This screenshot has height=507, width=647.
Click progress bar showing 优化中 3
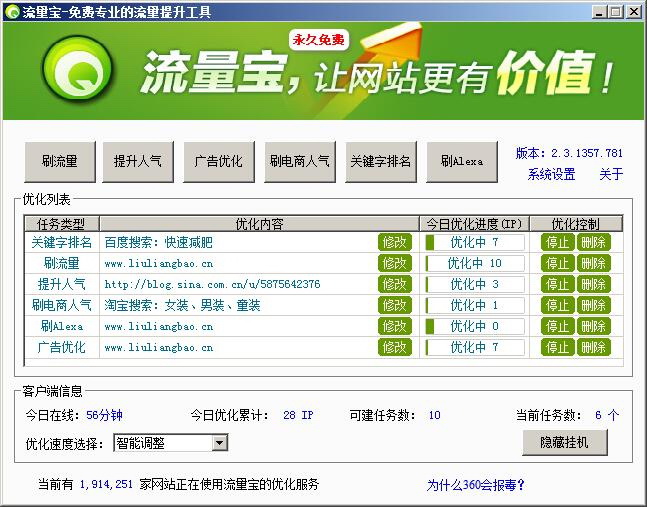click(x=475, y=284)
